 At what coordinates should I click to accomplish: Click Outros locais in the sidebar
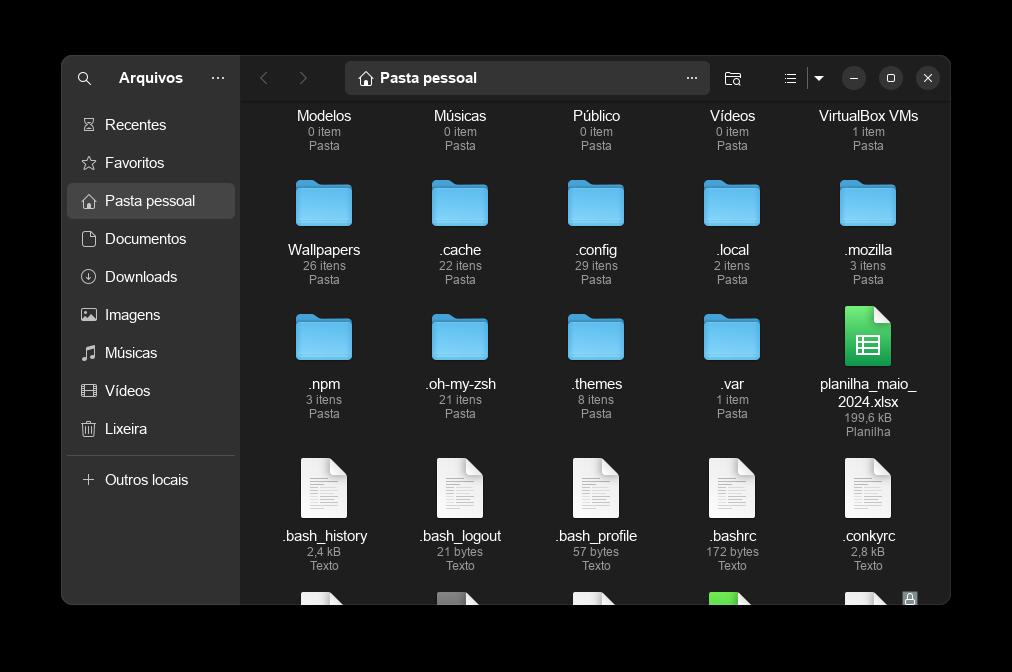[146, 480]
